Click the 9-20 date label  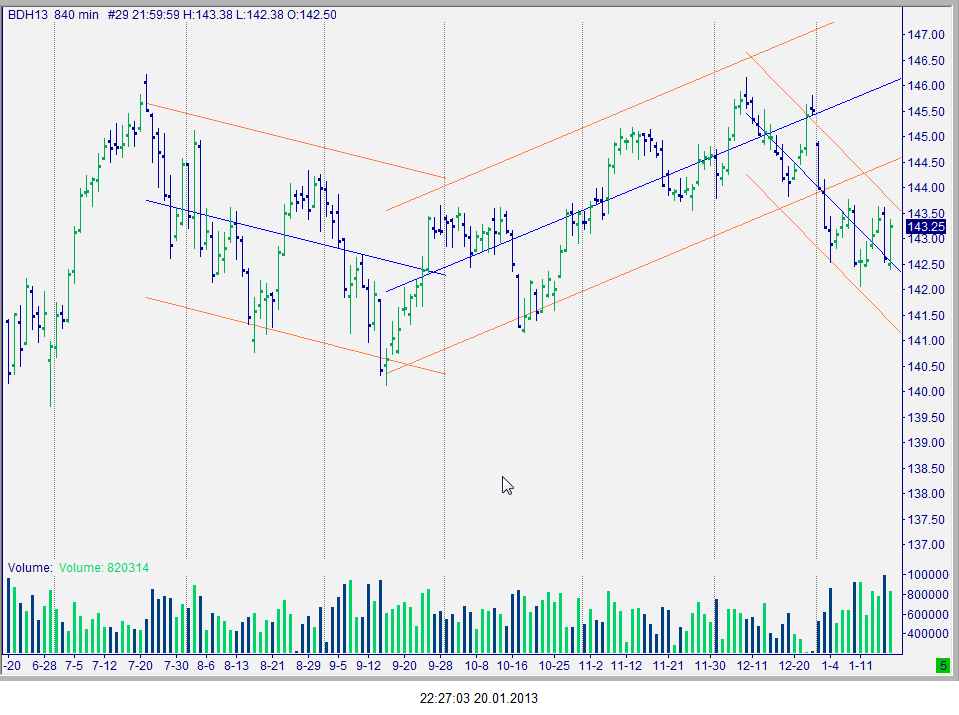click(x=404, y=665)
